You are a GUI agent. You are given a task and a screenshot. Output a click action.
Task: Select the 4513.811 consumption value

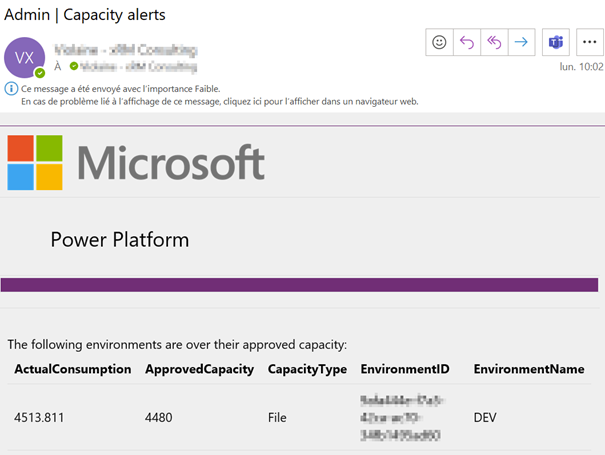coord(39,417)
